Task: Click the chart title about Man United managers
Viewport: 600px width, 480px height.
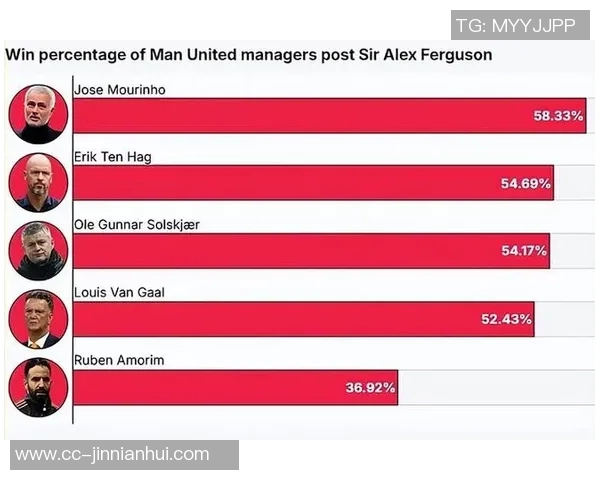Action: click(x=249, y=55)
